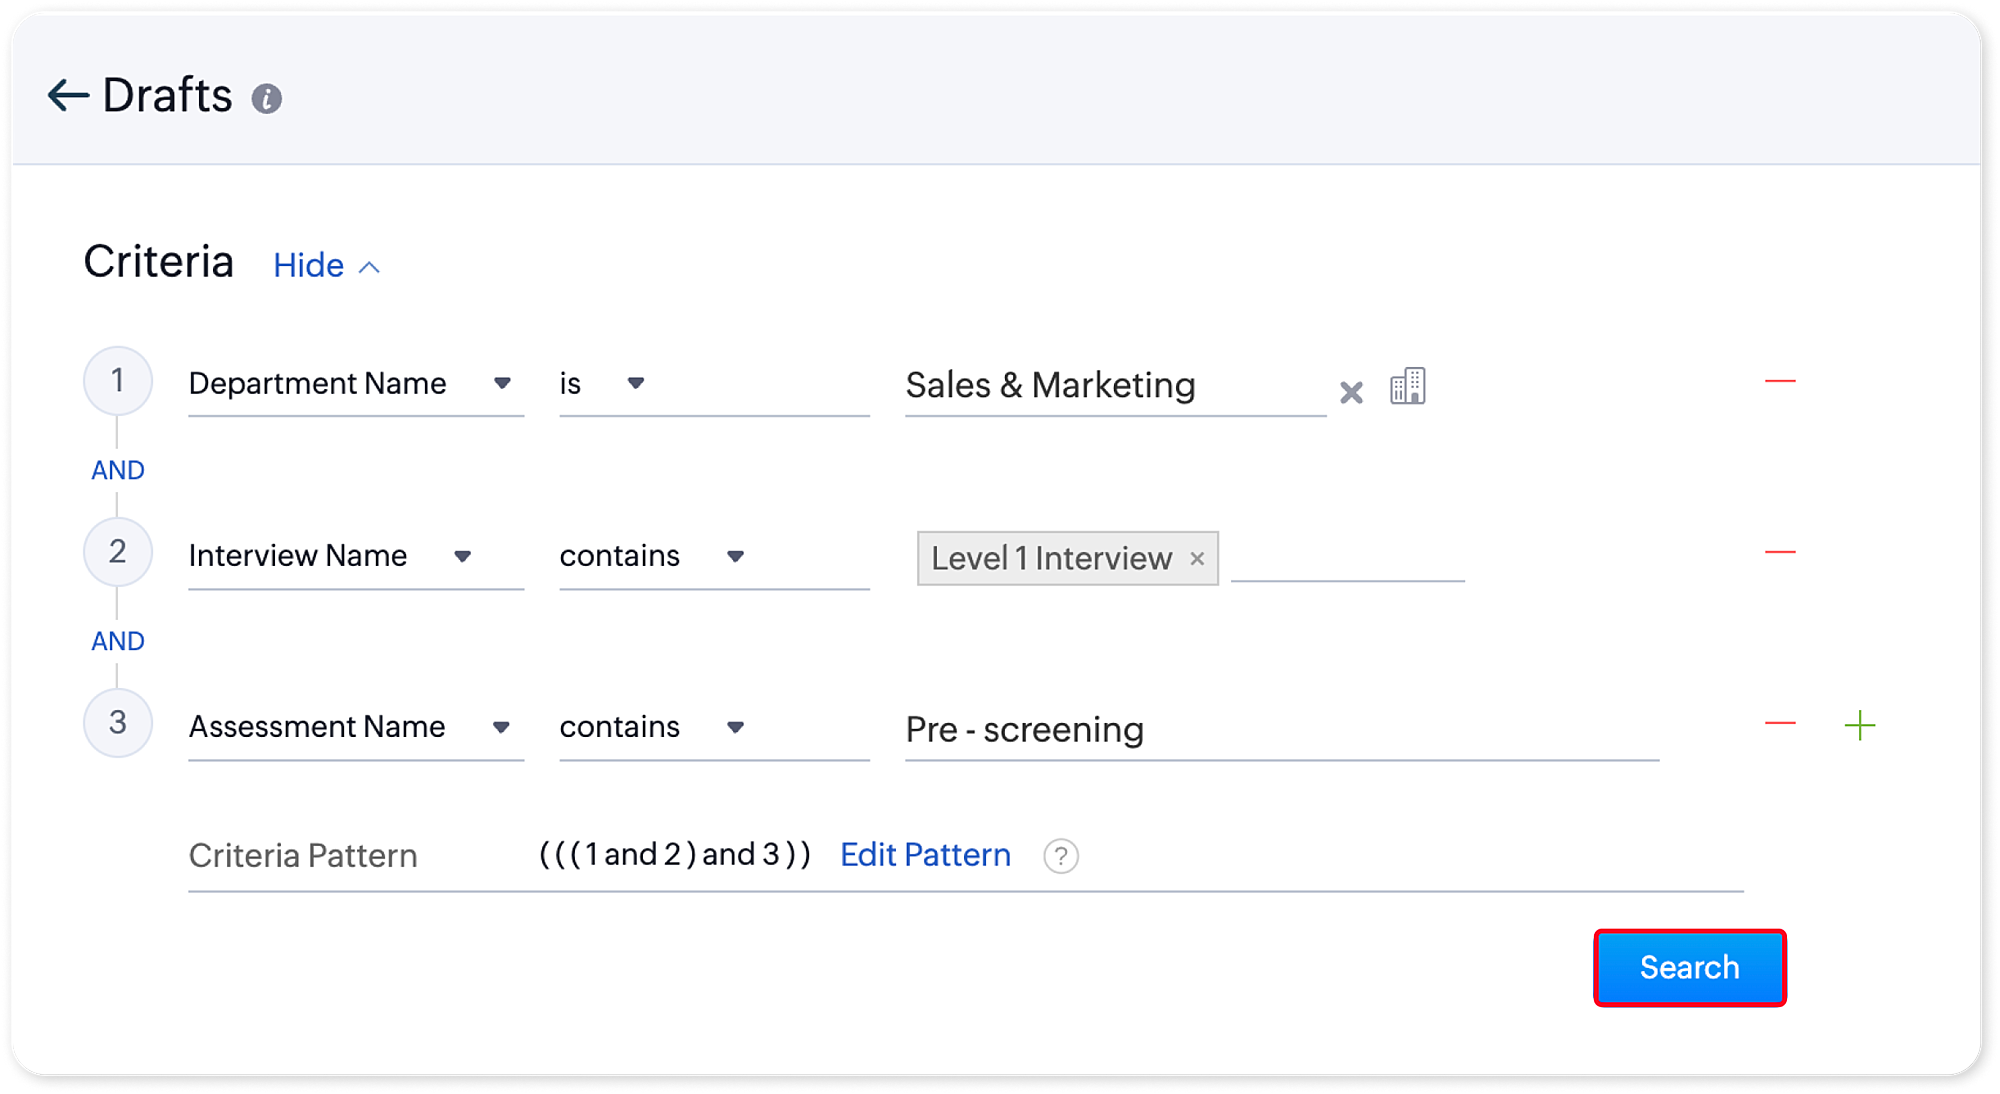Remove the Level 1 Interview tag
The height and width of the screenshot is (1094, 2000).
coord(1197,559)
